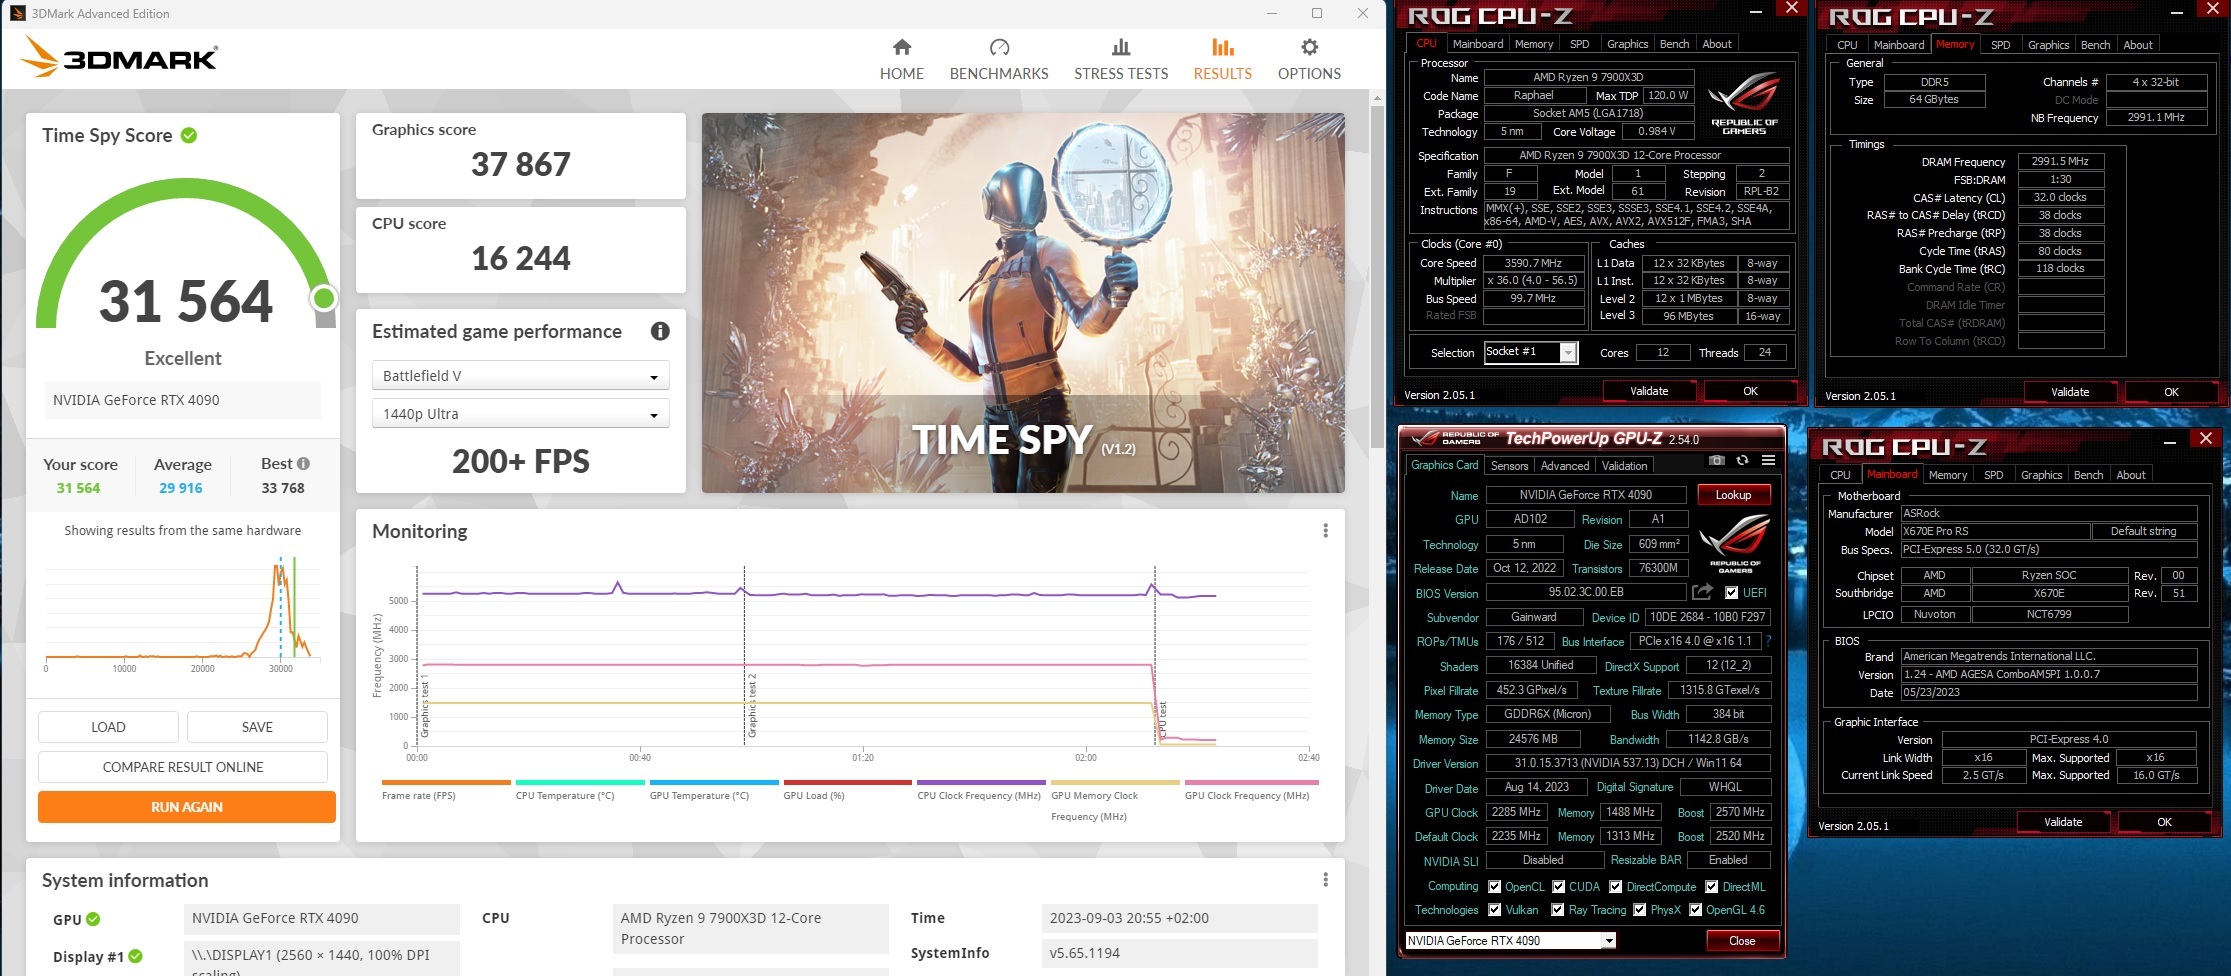Viewport: 2231px width, 976px height.
Task: Open the Validation tab in GPU-Z
Action: pos(1624,466)
